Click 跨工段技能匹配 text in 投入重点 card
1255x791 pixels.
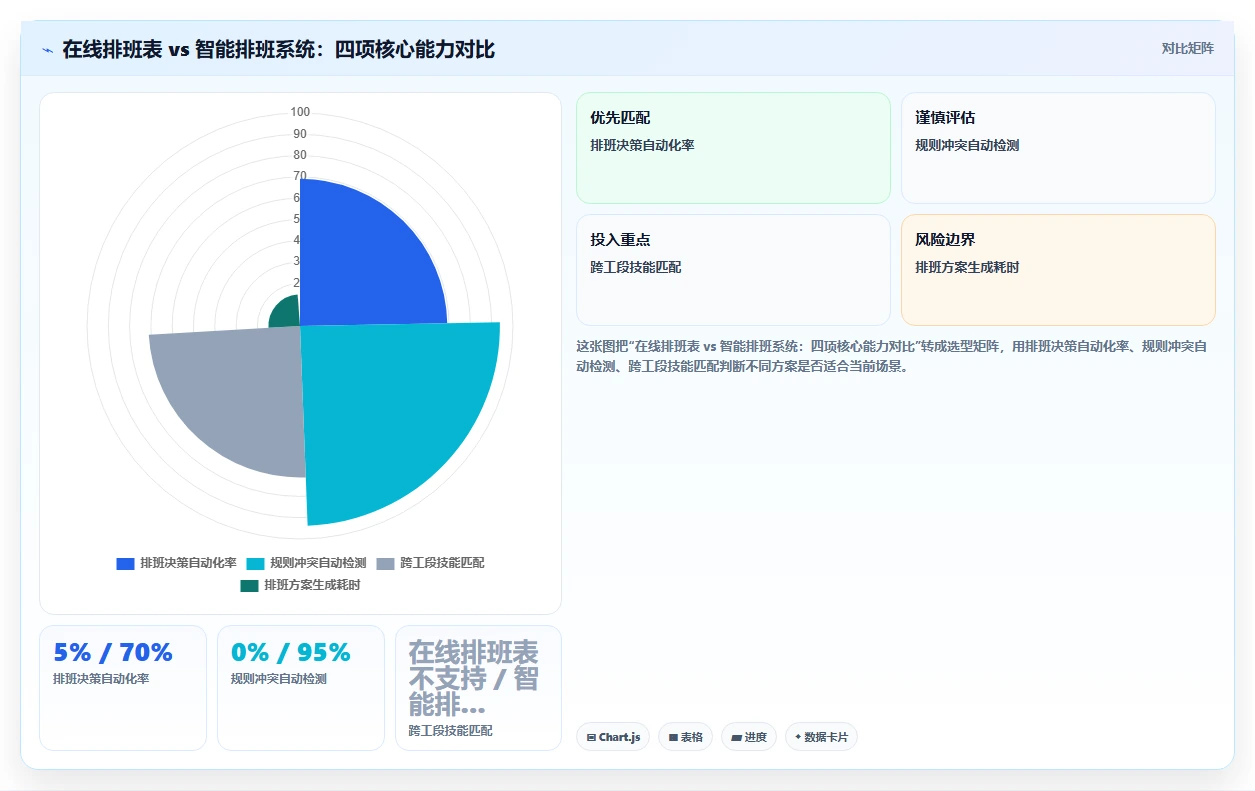tap(636, 267)
